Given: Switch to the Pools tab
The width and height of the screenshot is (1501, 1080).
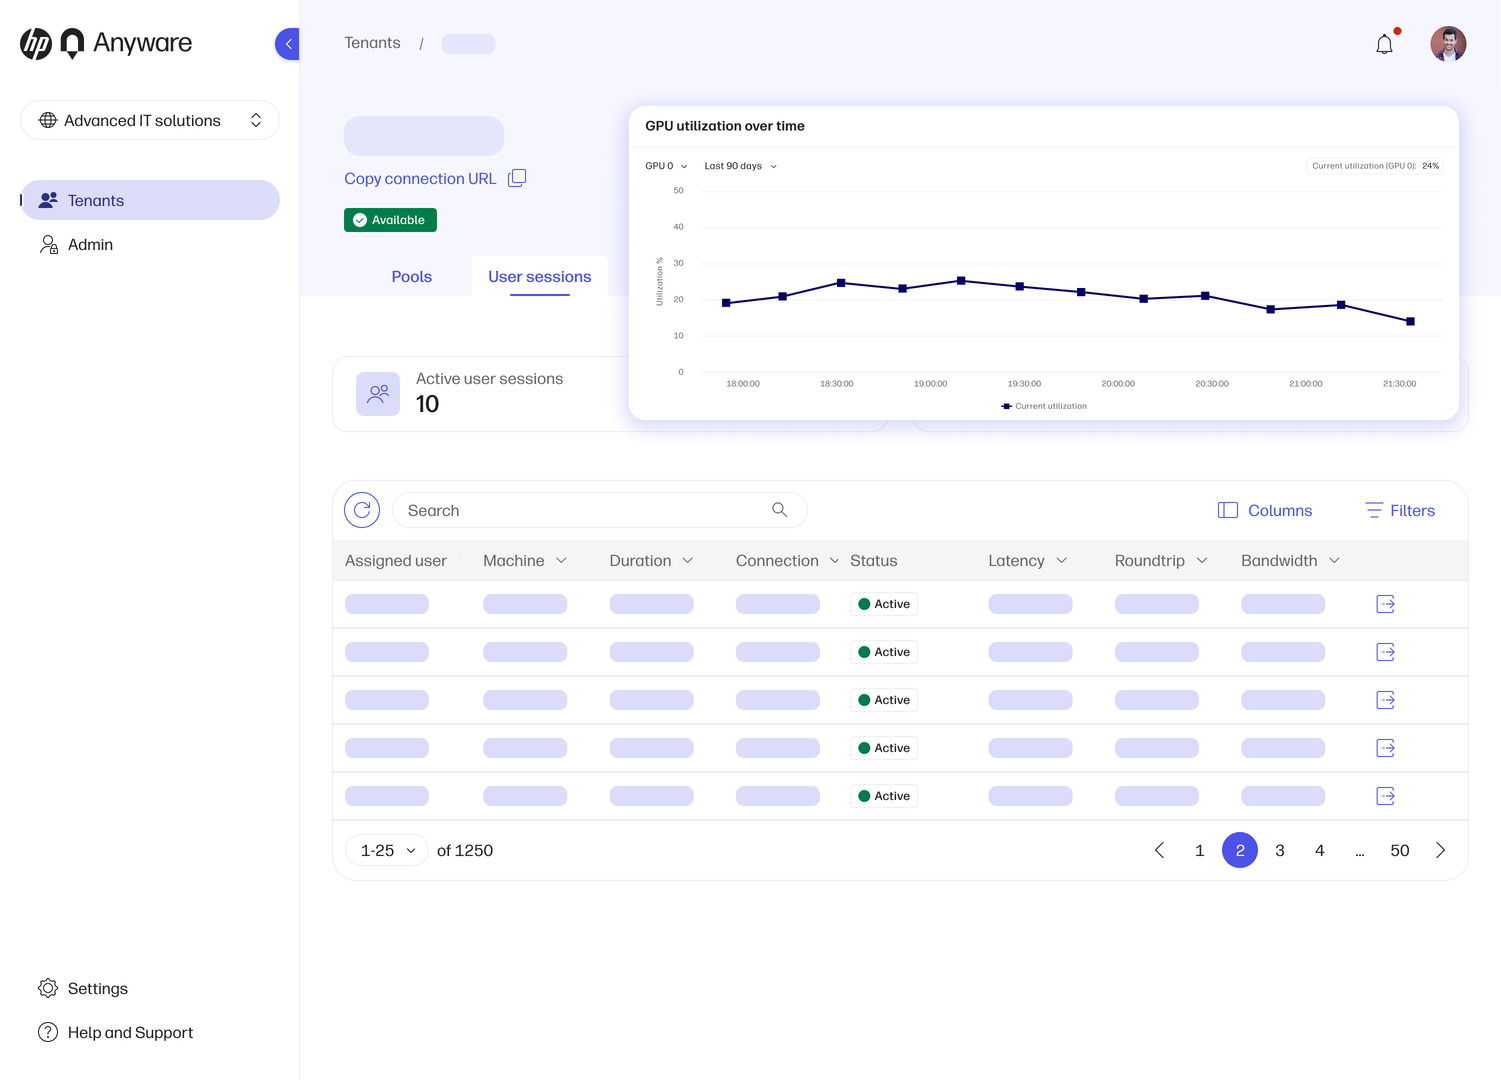Looking at the screenshot, I should [411, 277].
